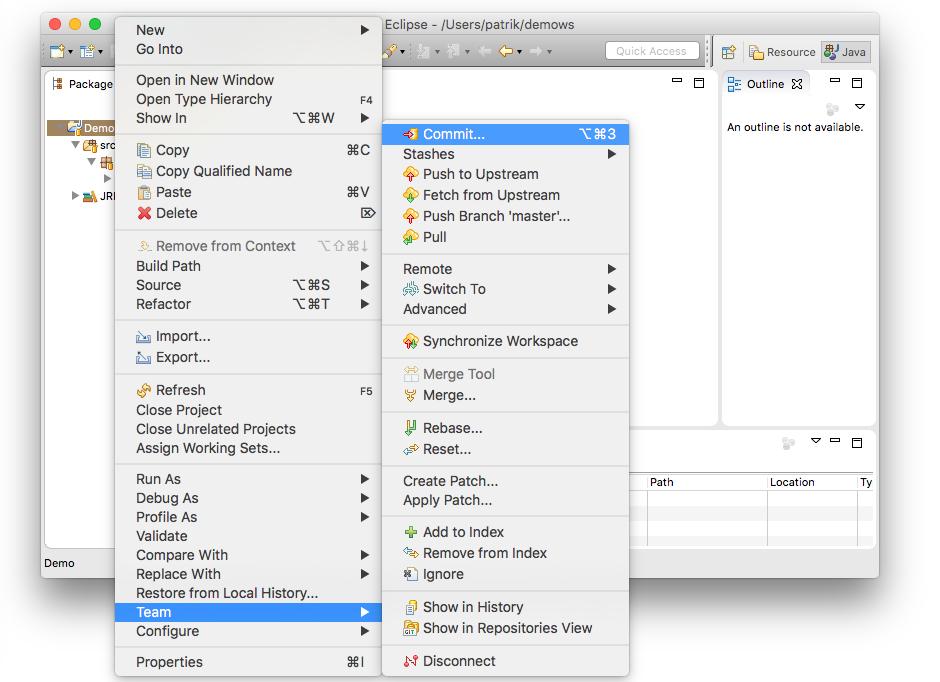940x682 pixels.
Task: Click the Switch To branch icon
Action: pyautogui.click(x=411, y=289)
